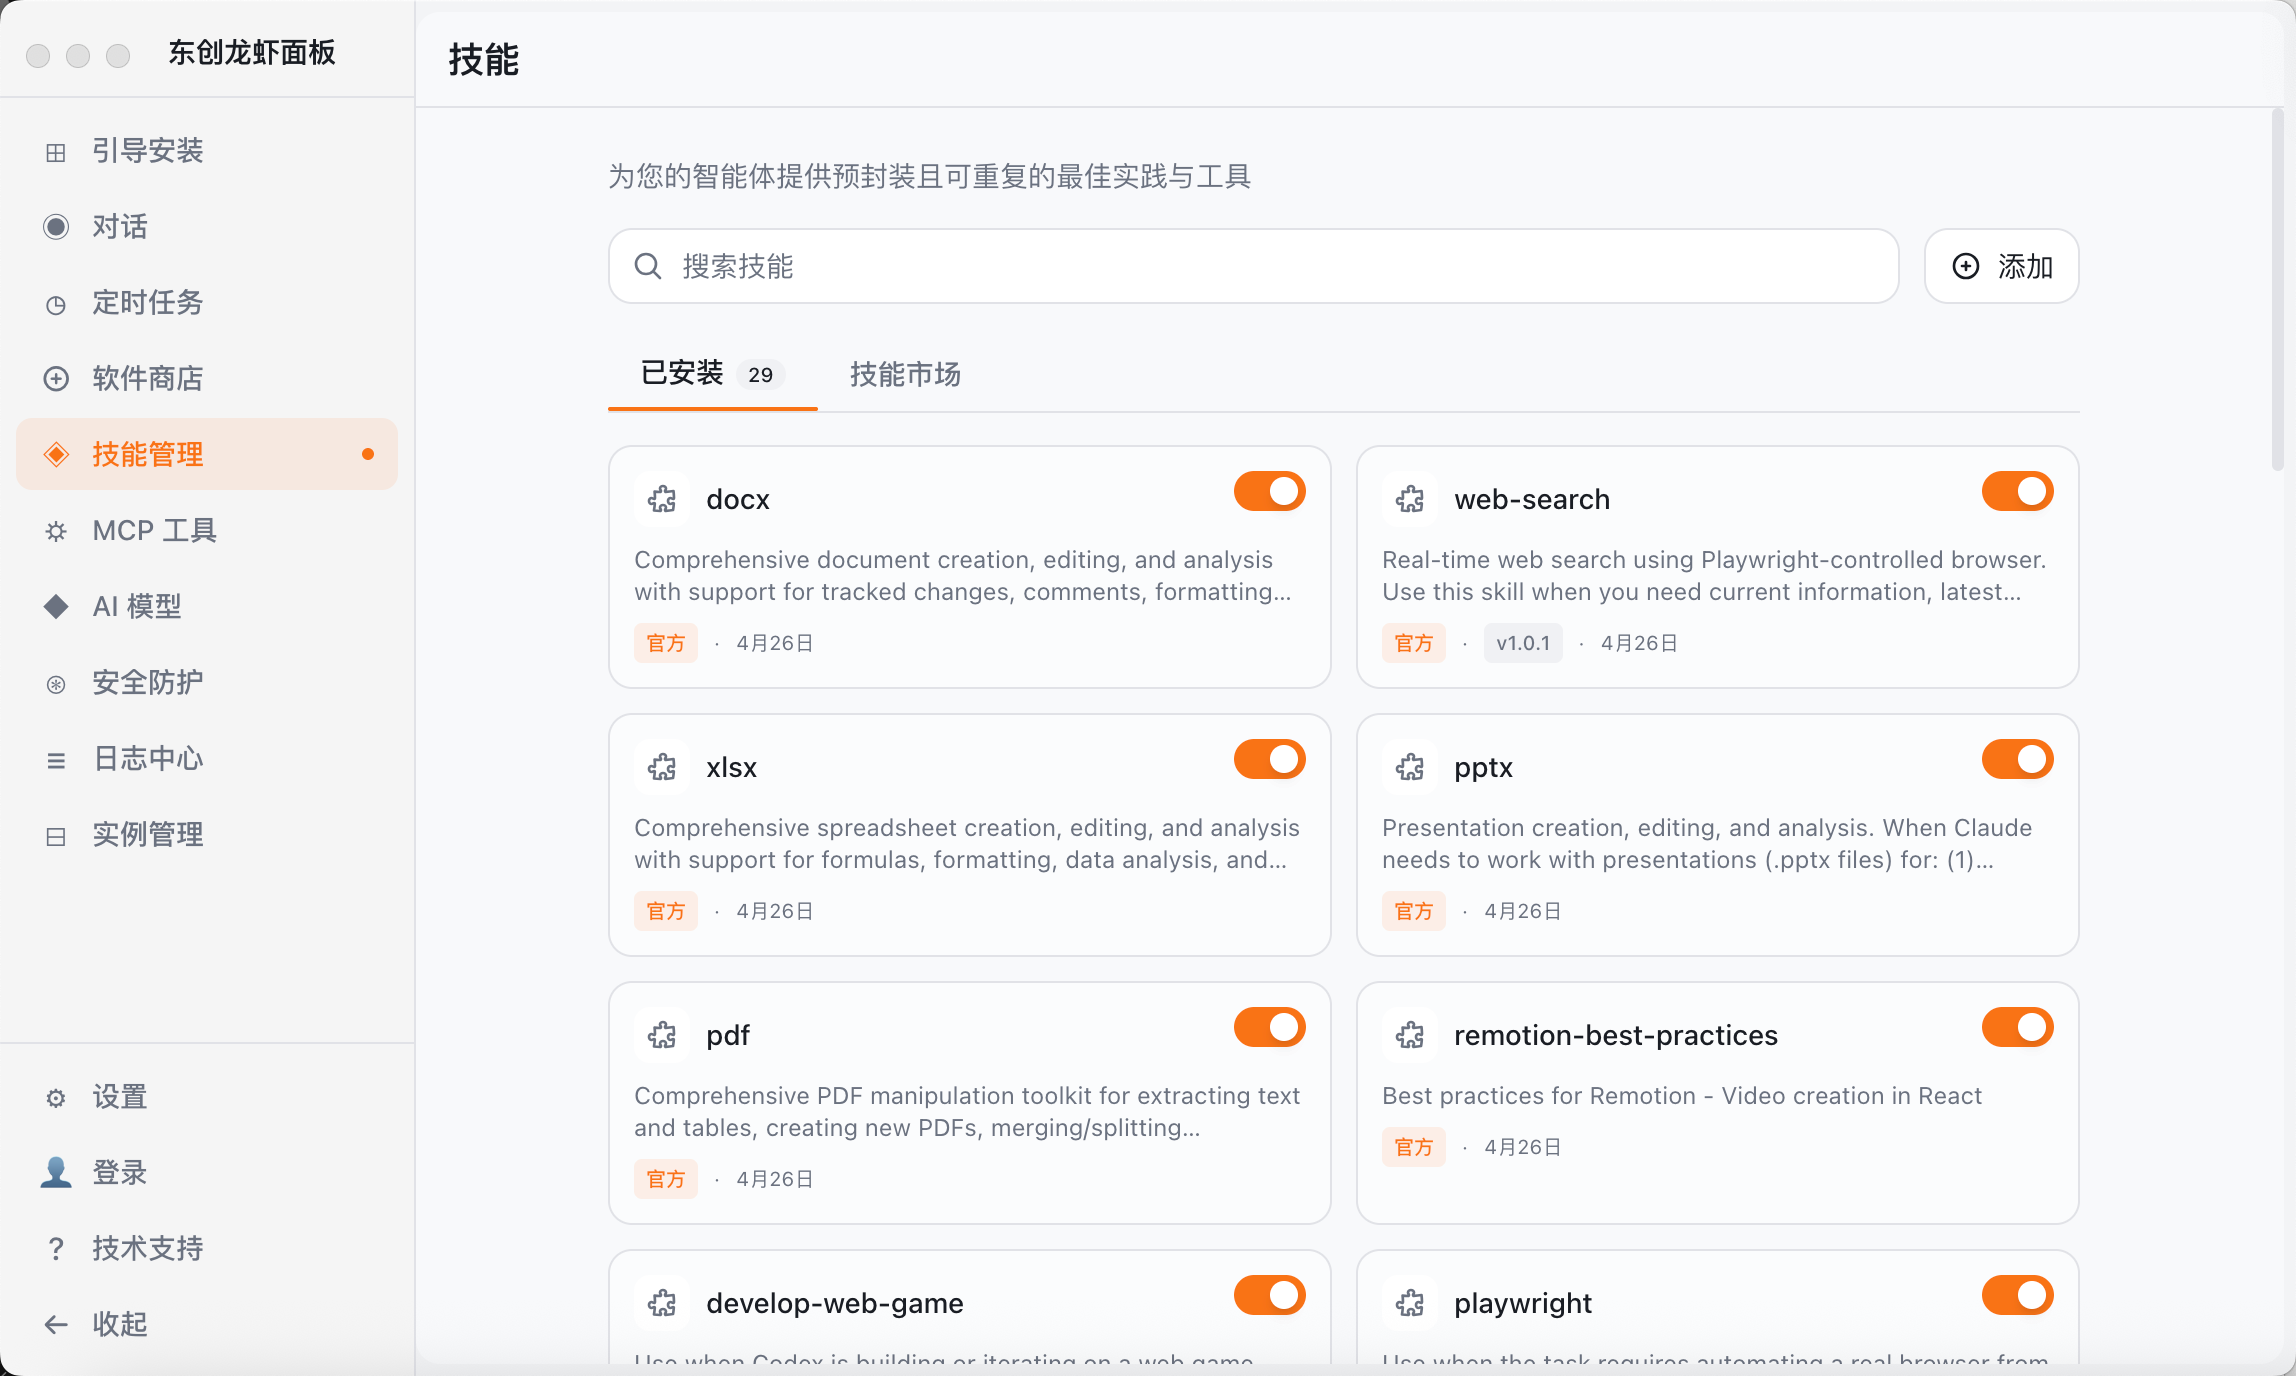This screenshot has width=2296, height=1376.
Task: Disable the docx skill toggle
Action: pyautogui.click(x=1269, y=491)
